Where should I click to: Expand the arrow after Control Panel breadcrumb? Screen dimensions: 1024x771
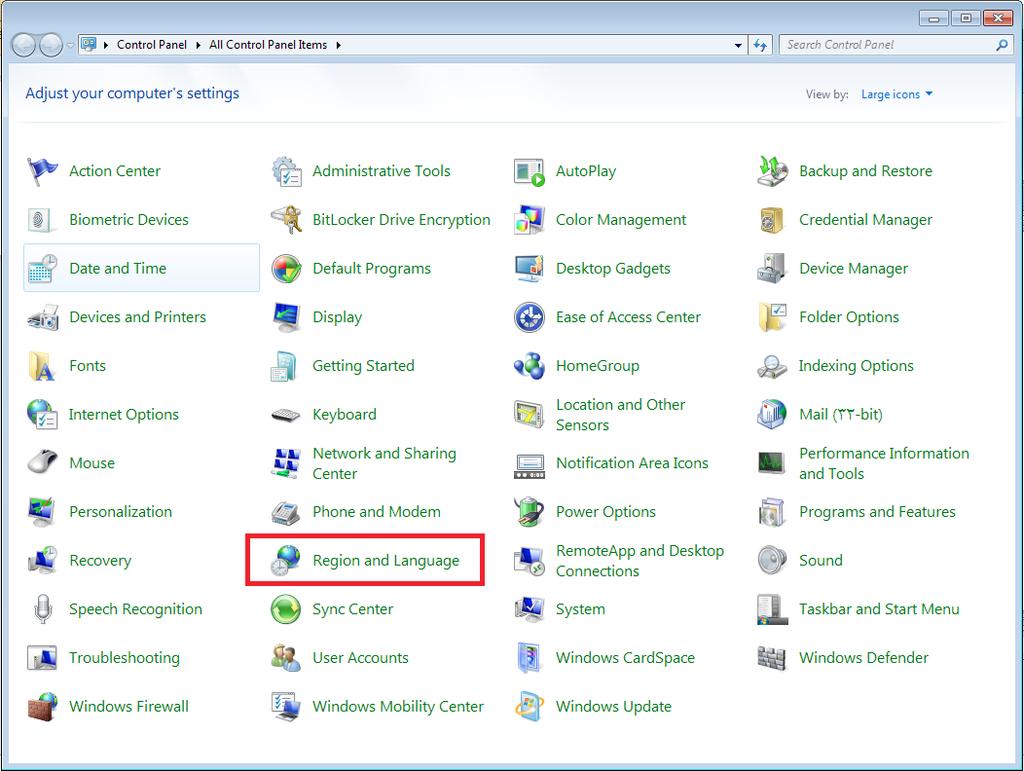[x=198, y=45]
